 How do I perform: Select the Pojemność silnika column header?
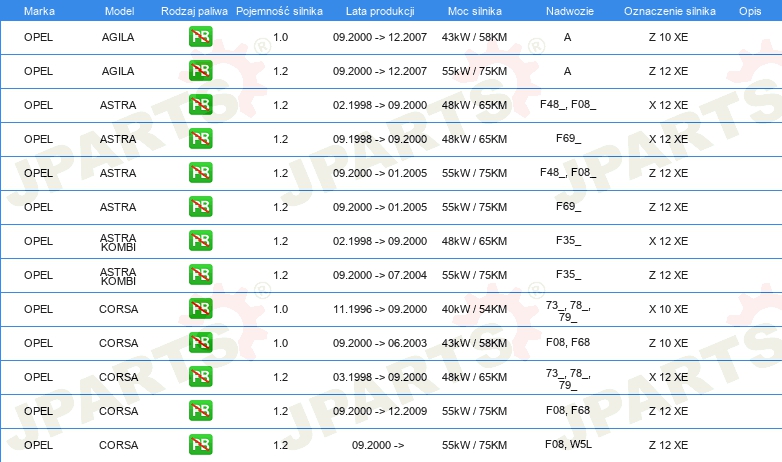[279, 11]
